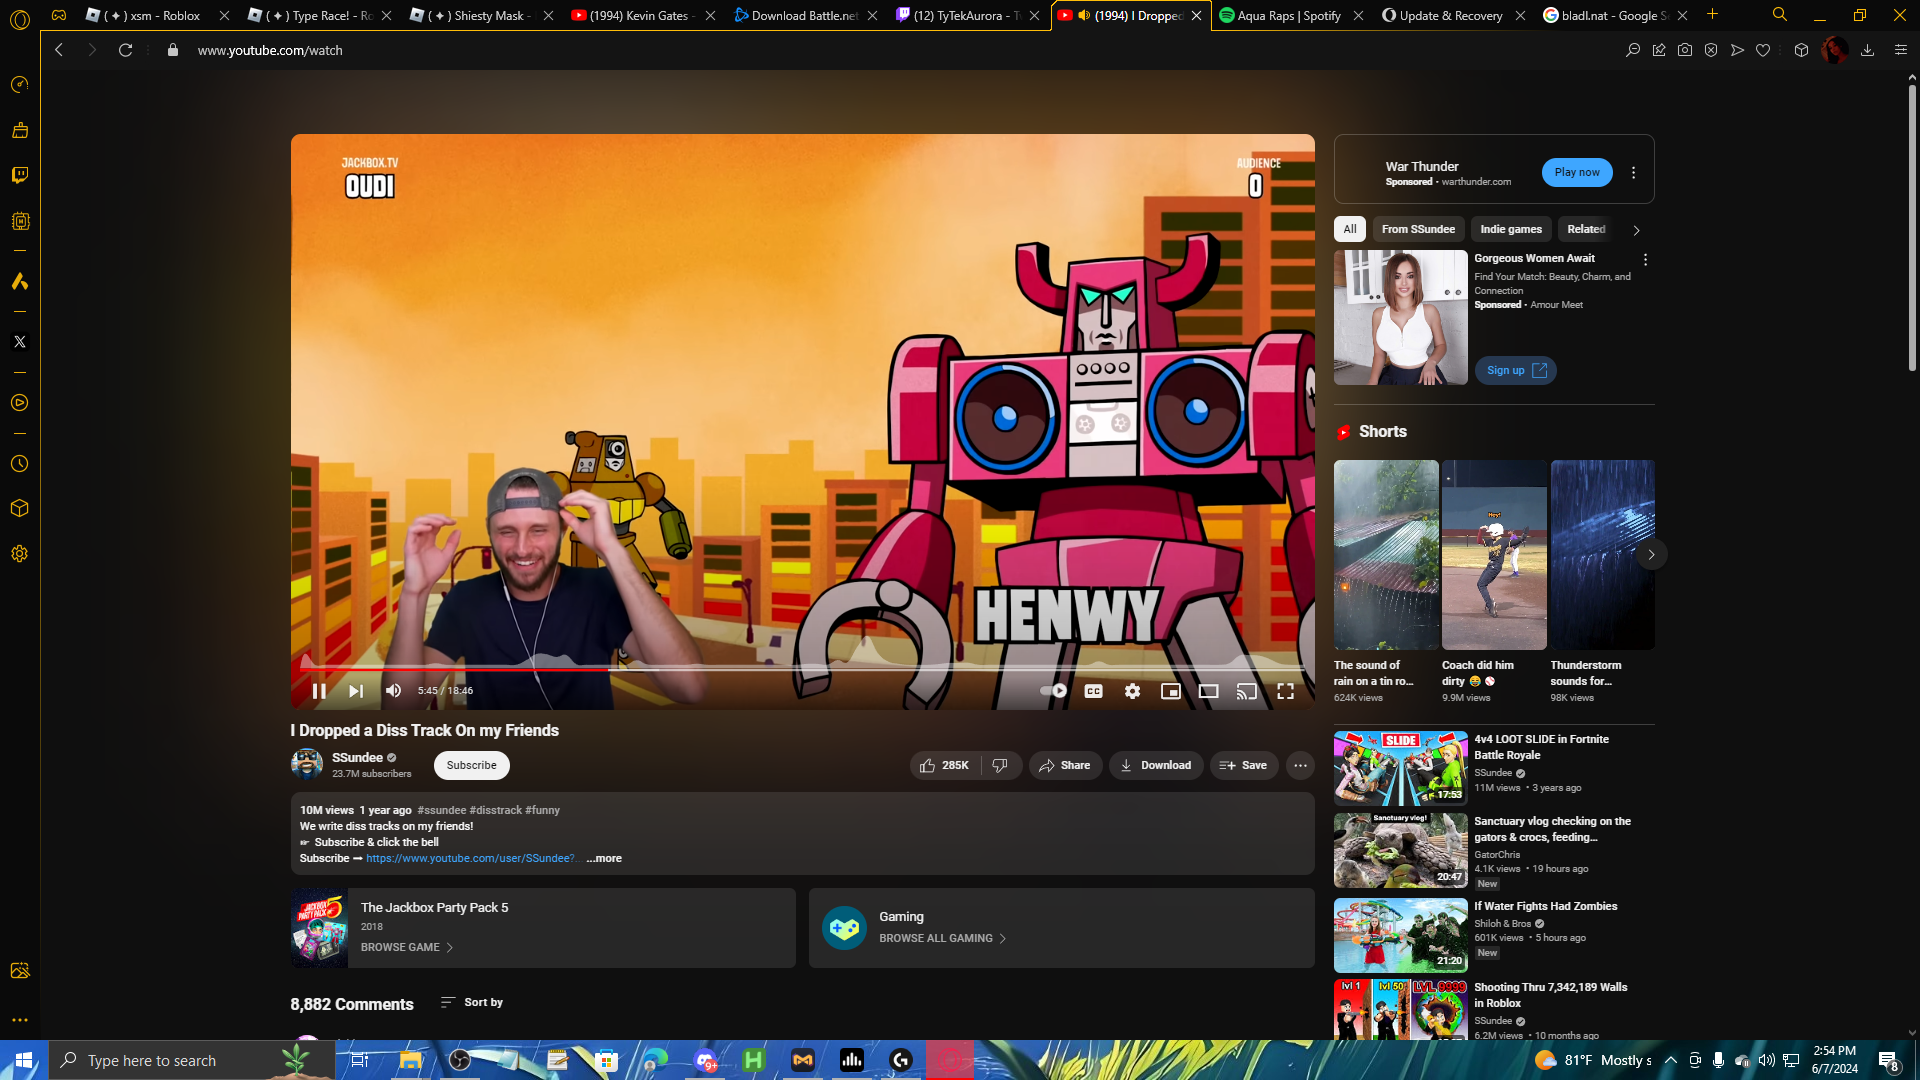Click the Download video button

[1155, 765]
